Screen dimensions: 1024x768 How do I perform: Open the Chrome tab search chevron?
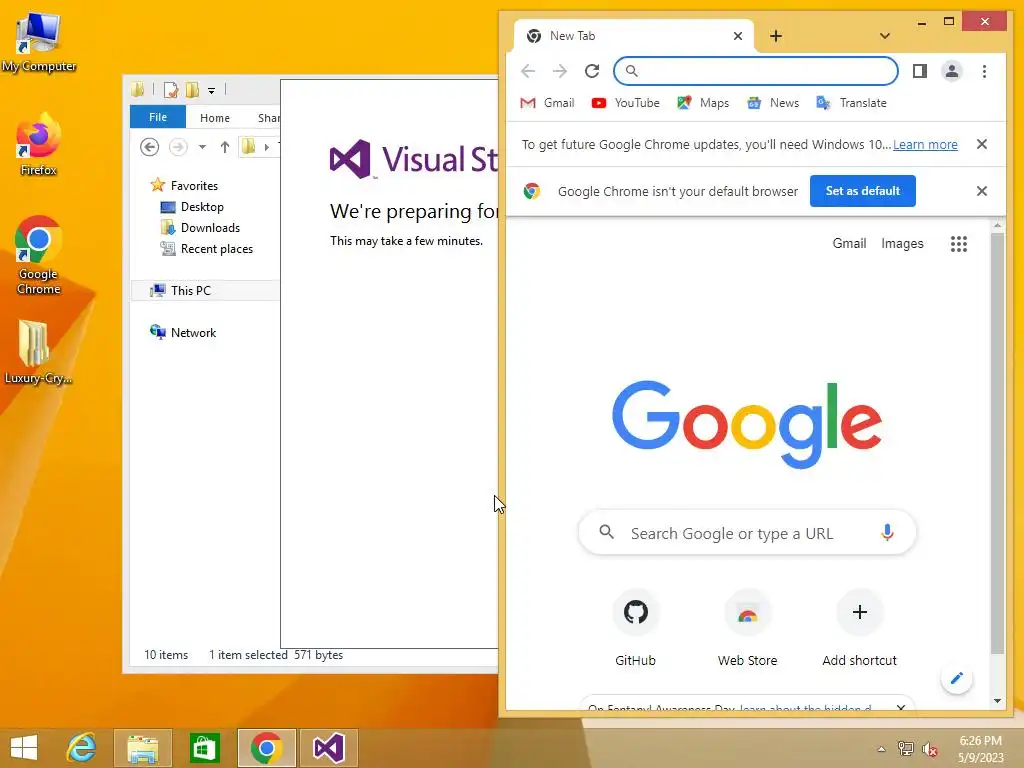tap(885, 36)
